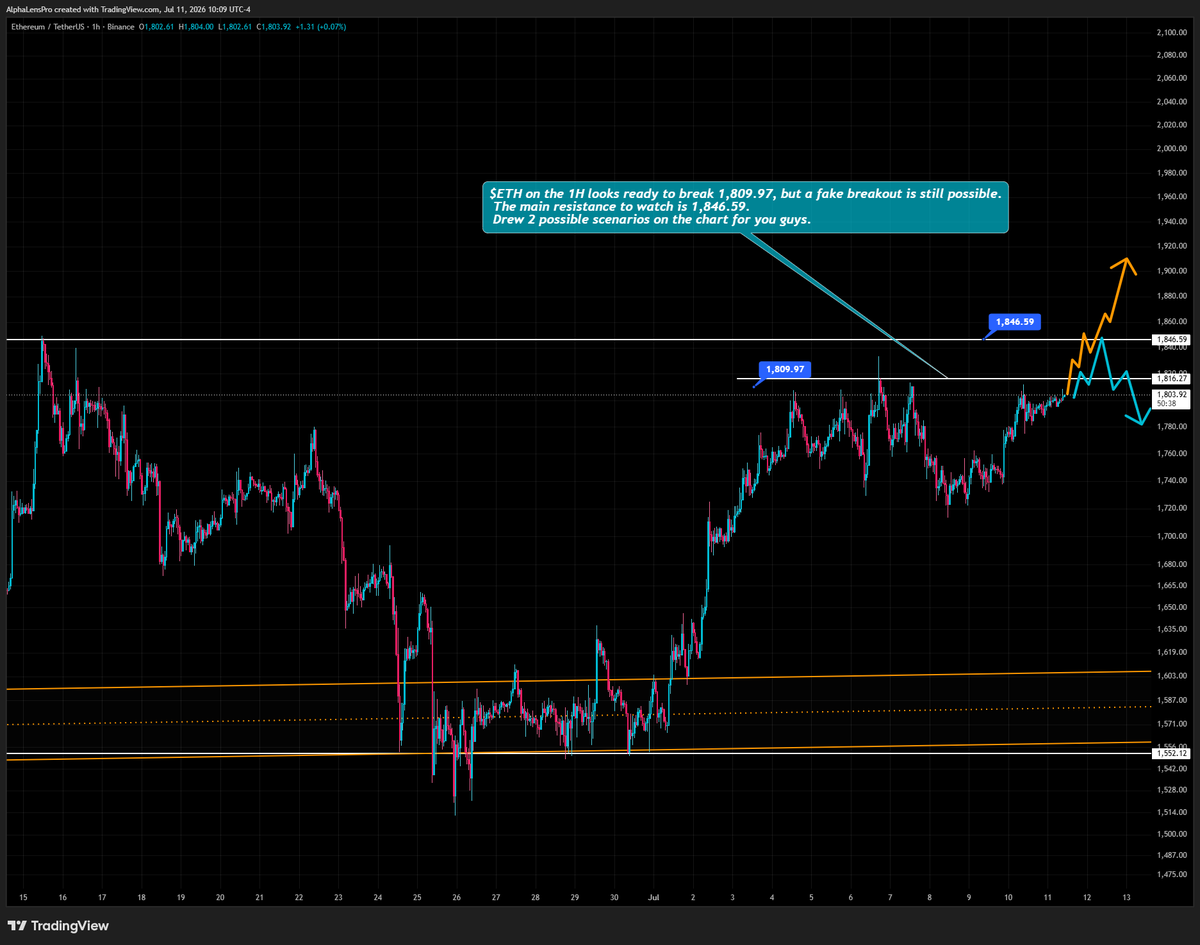Click the header text 'AlphaLensPro created with TradingView.com'
This screenshot has width=1200, height=945.
coord(83,9)
